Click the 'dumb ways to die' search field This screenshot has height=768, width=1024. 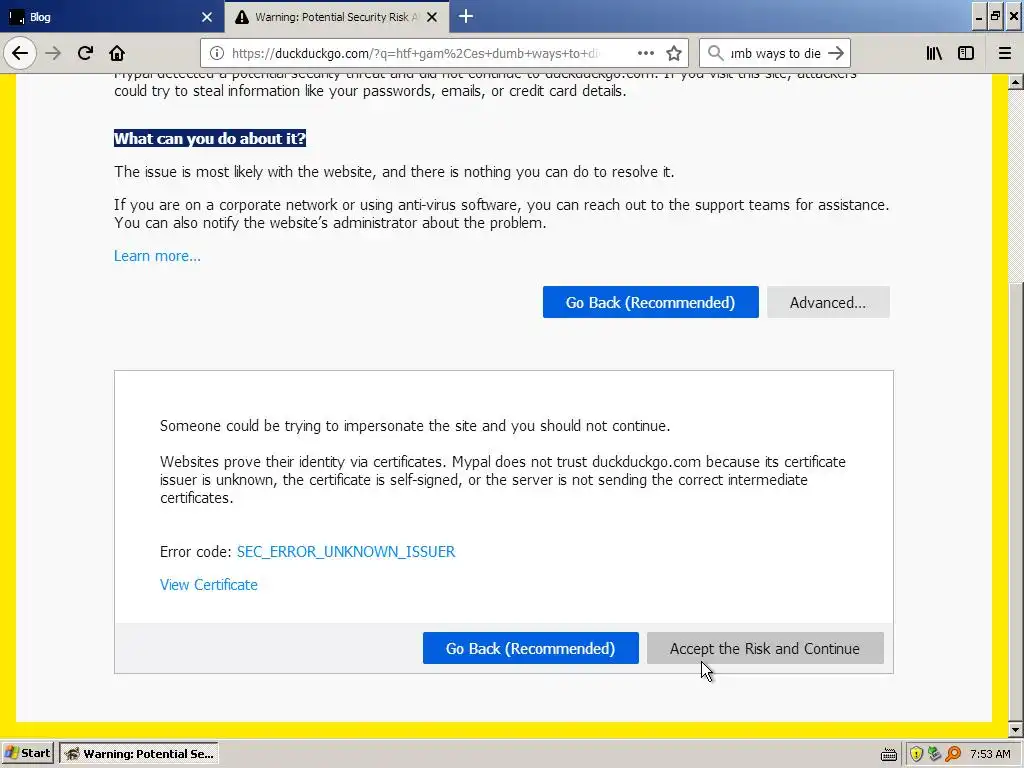(775, 53)
